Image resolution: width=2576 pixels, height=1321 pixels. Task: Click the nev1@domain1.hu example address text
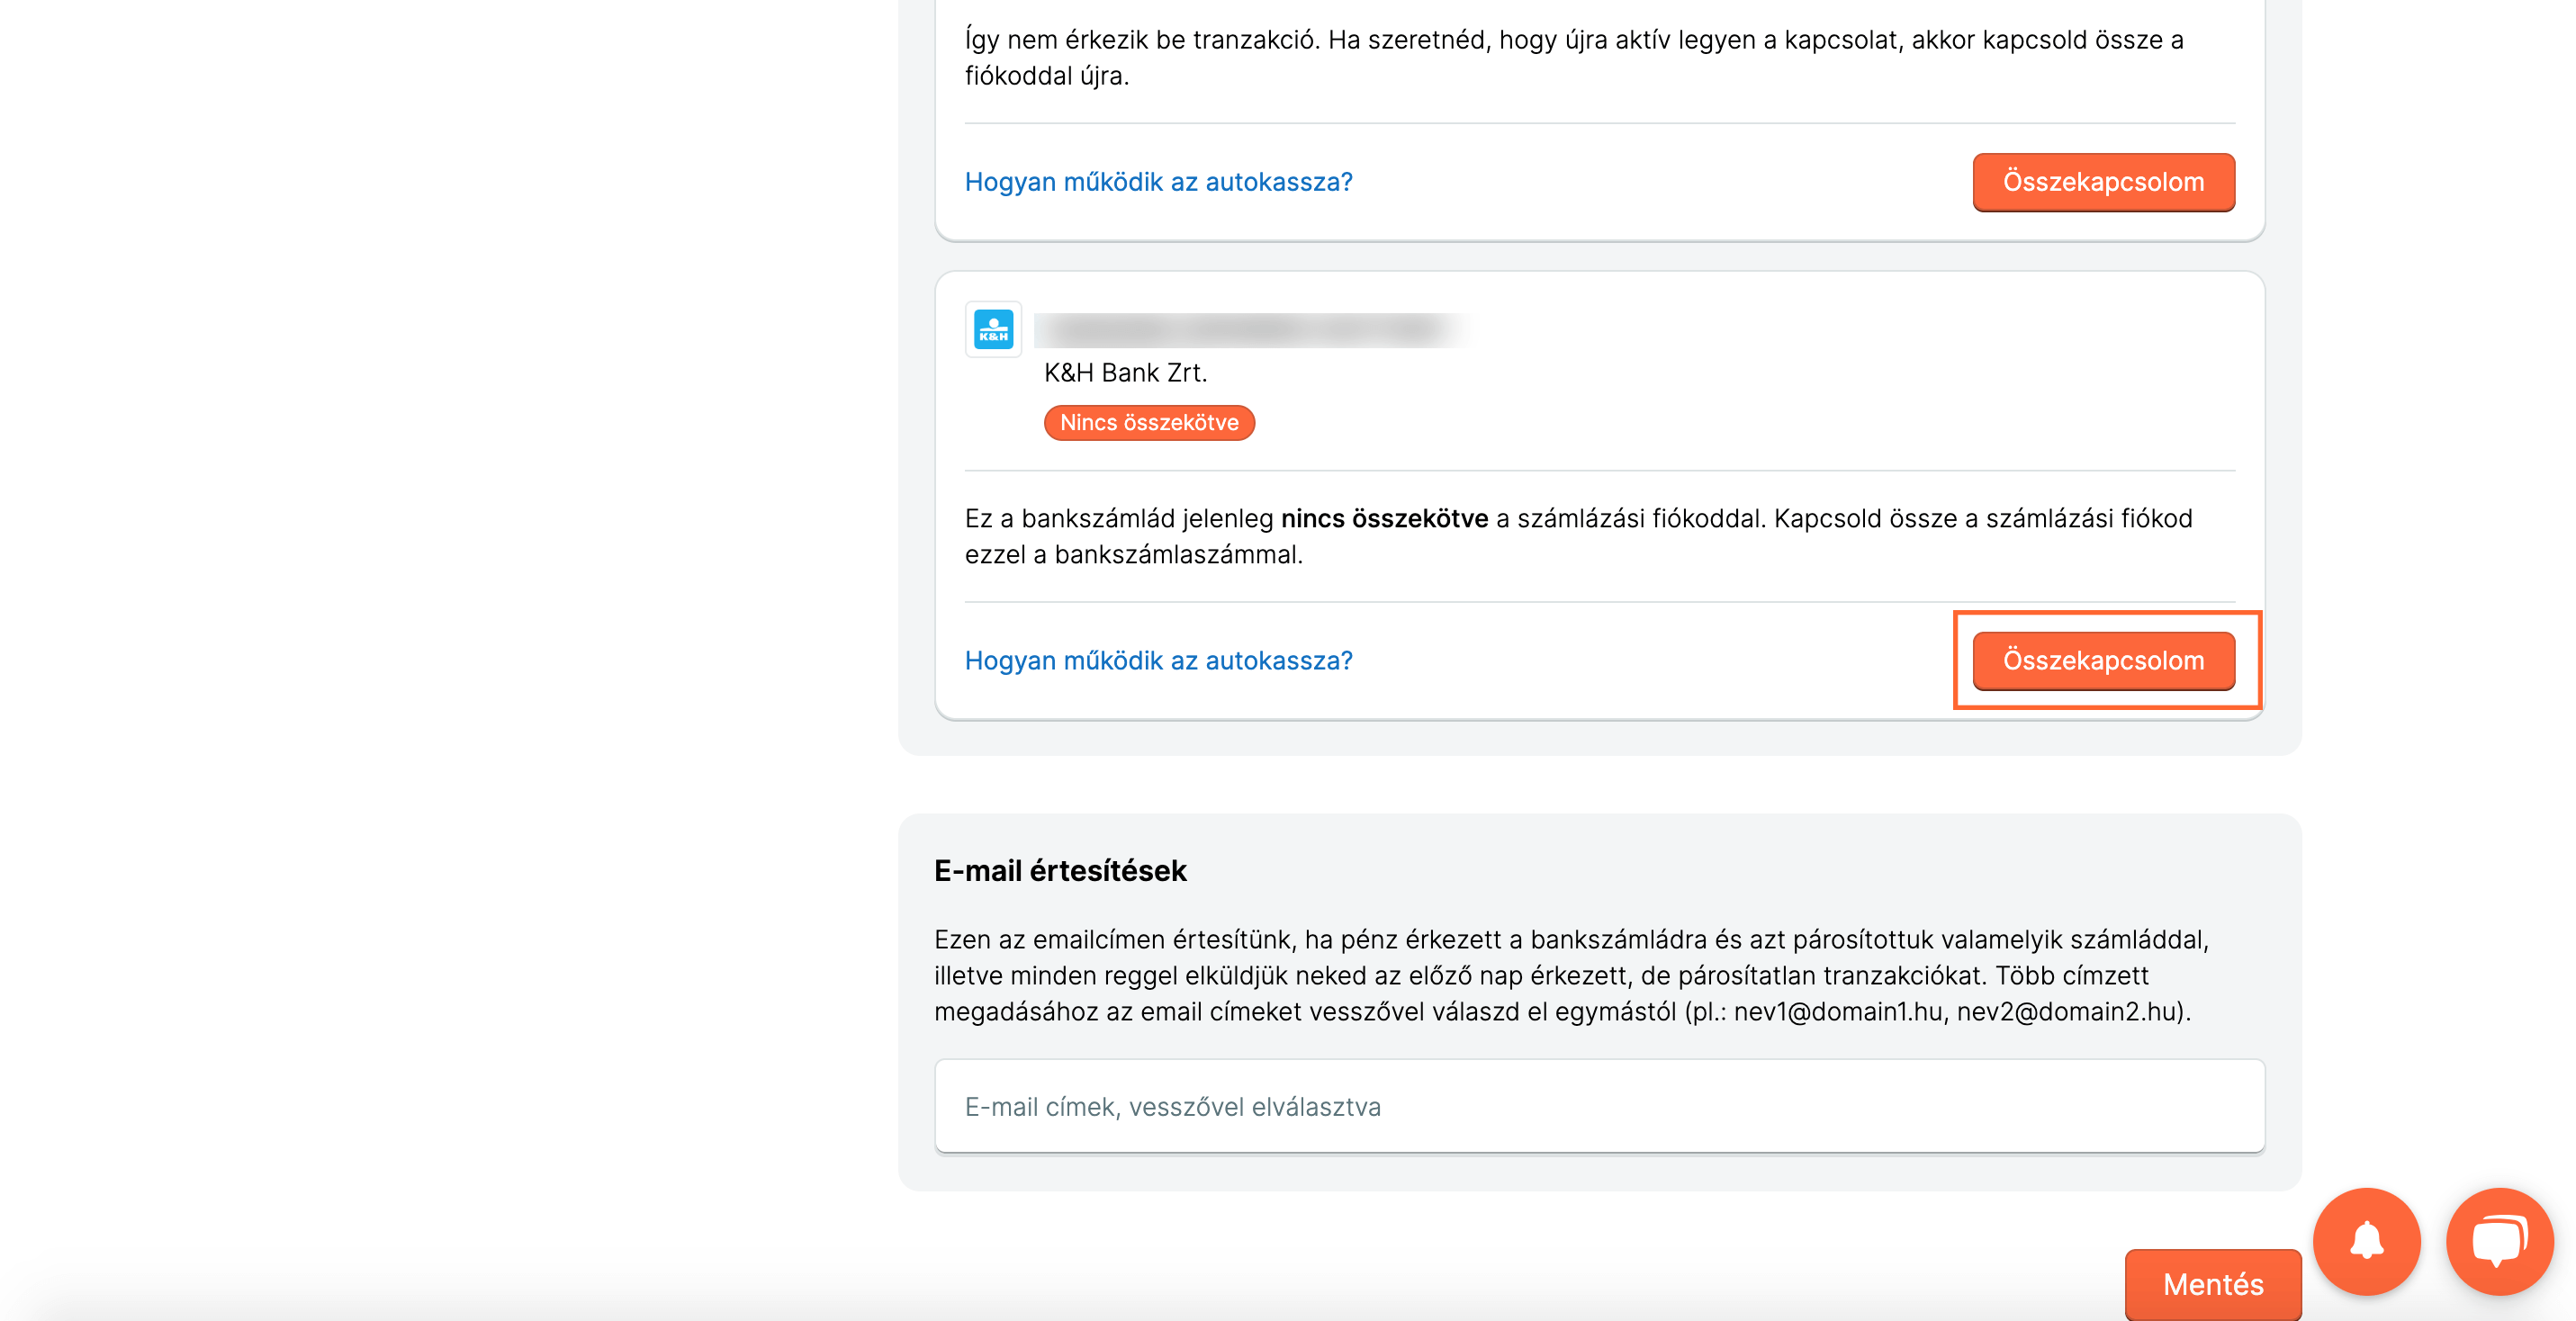click(x=1837, y=1012)
